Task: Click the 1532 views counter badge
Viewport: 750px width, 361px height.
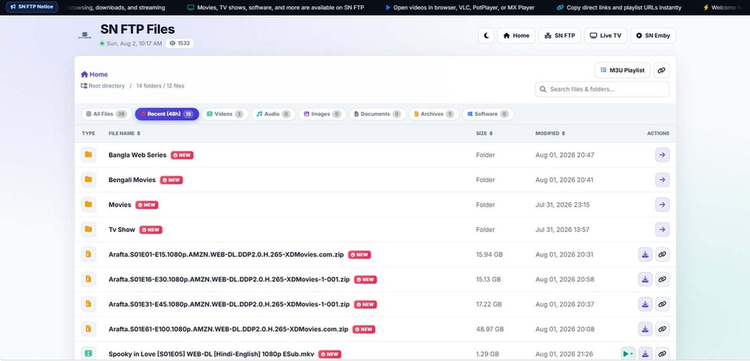Action: [x=180, y=43]
